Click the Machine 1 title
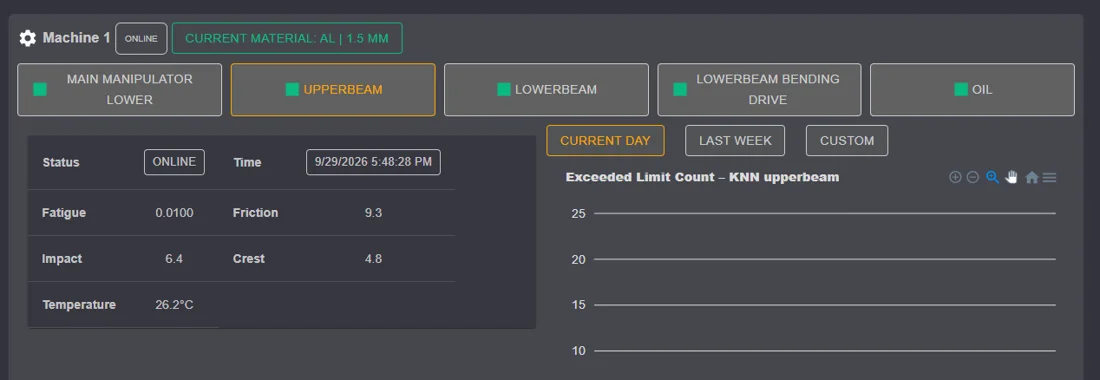This screenshot has width=1100, height=380. [x=76, y=38]
